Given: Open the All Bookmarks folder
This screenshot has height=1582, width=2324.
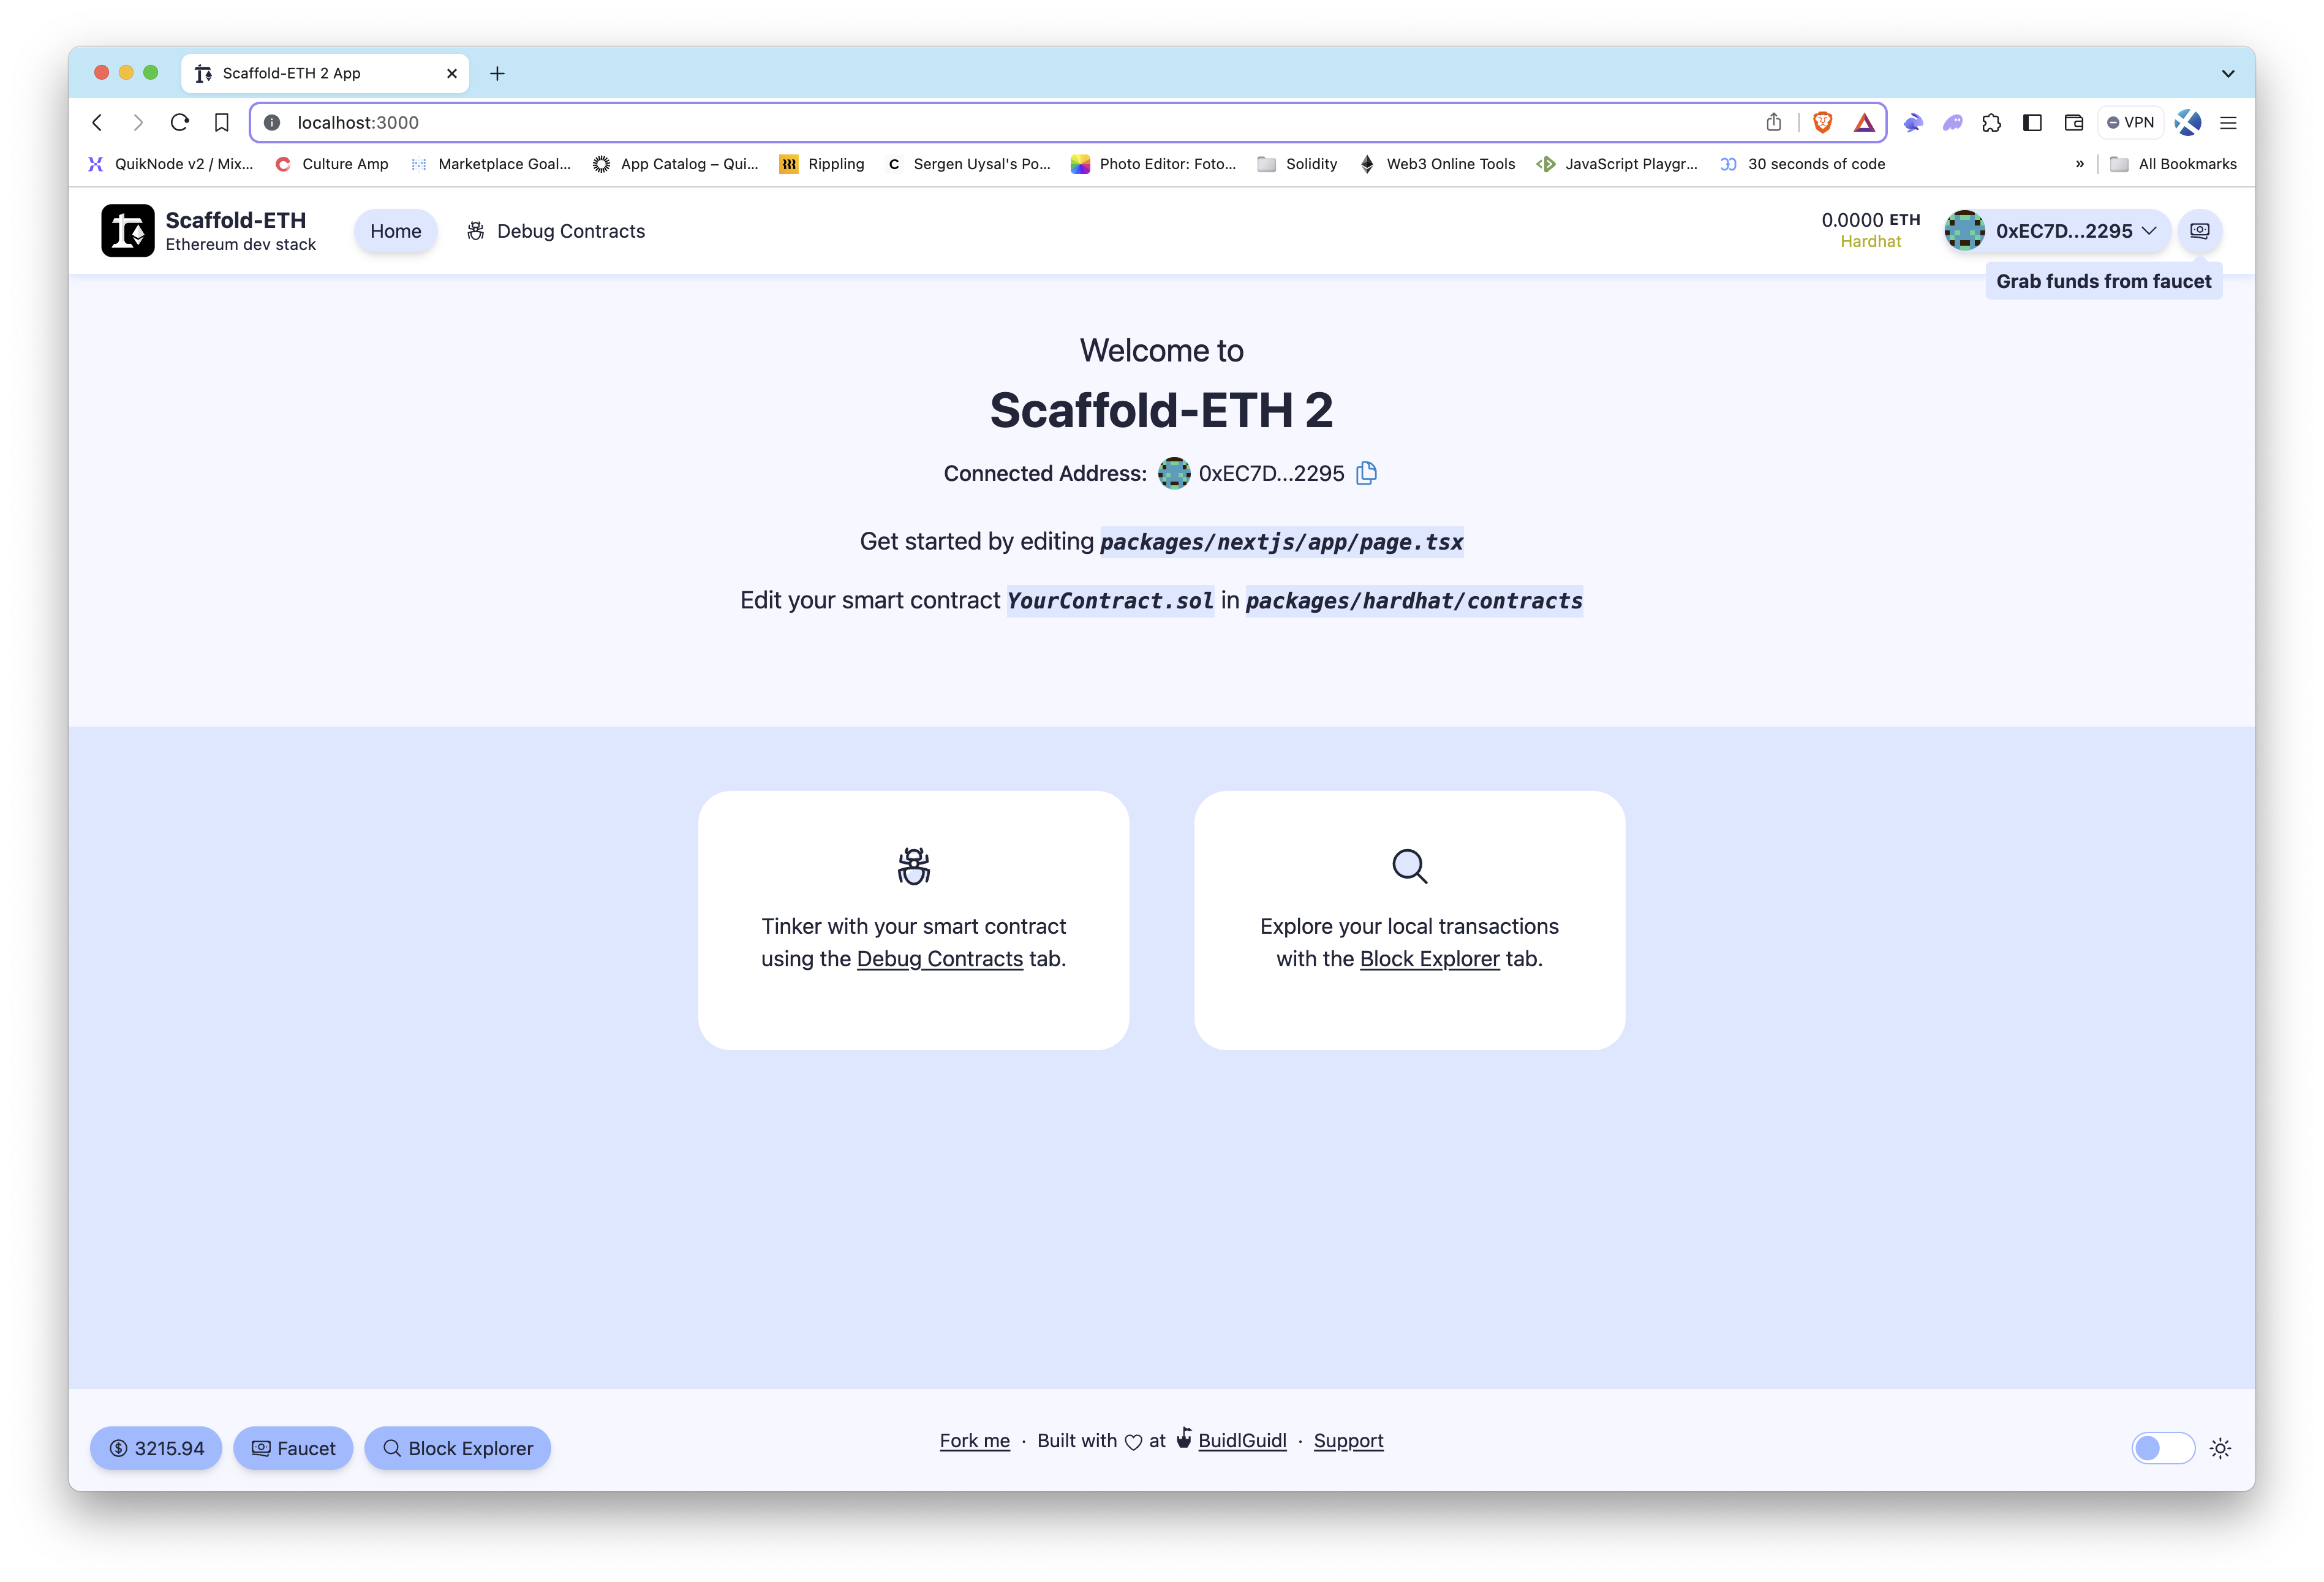Looking at the screenshot, I should click(2173, 164).
